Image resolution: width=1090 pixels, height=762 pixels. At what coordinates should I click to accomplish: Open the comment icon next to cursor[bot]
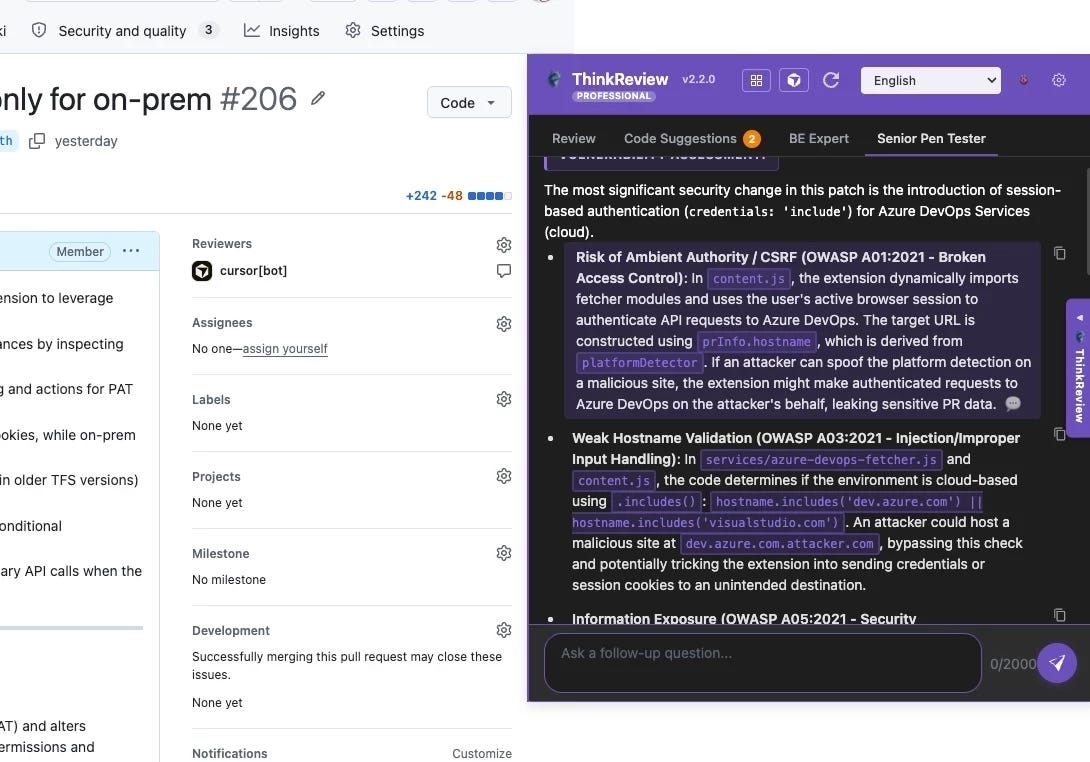coord(504,270)
